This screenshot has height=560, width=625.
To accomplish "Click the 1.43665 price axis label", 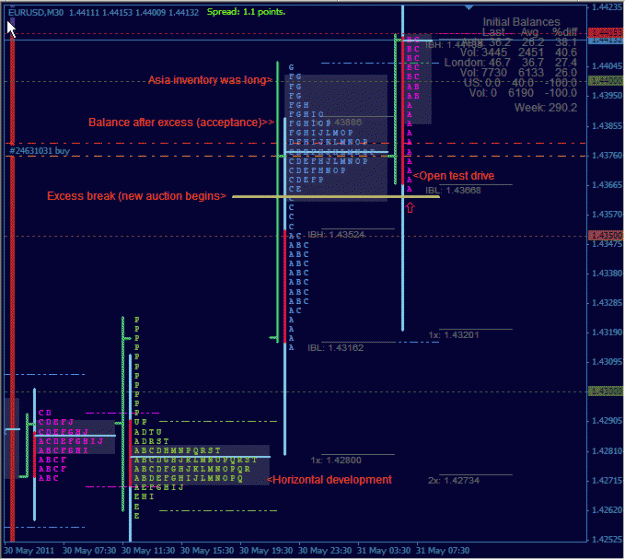I will (607, 185).
